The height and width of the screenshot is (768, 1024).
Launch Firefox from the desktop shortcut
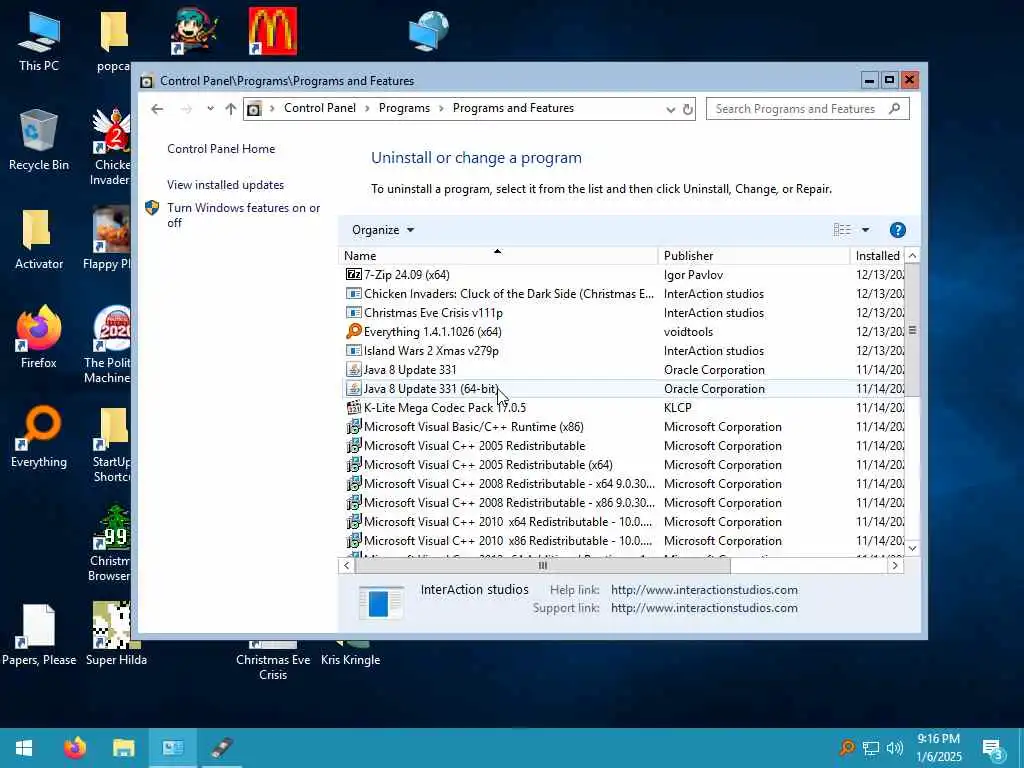point(39,338)
